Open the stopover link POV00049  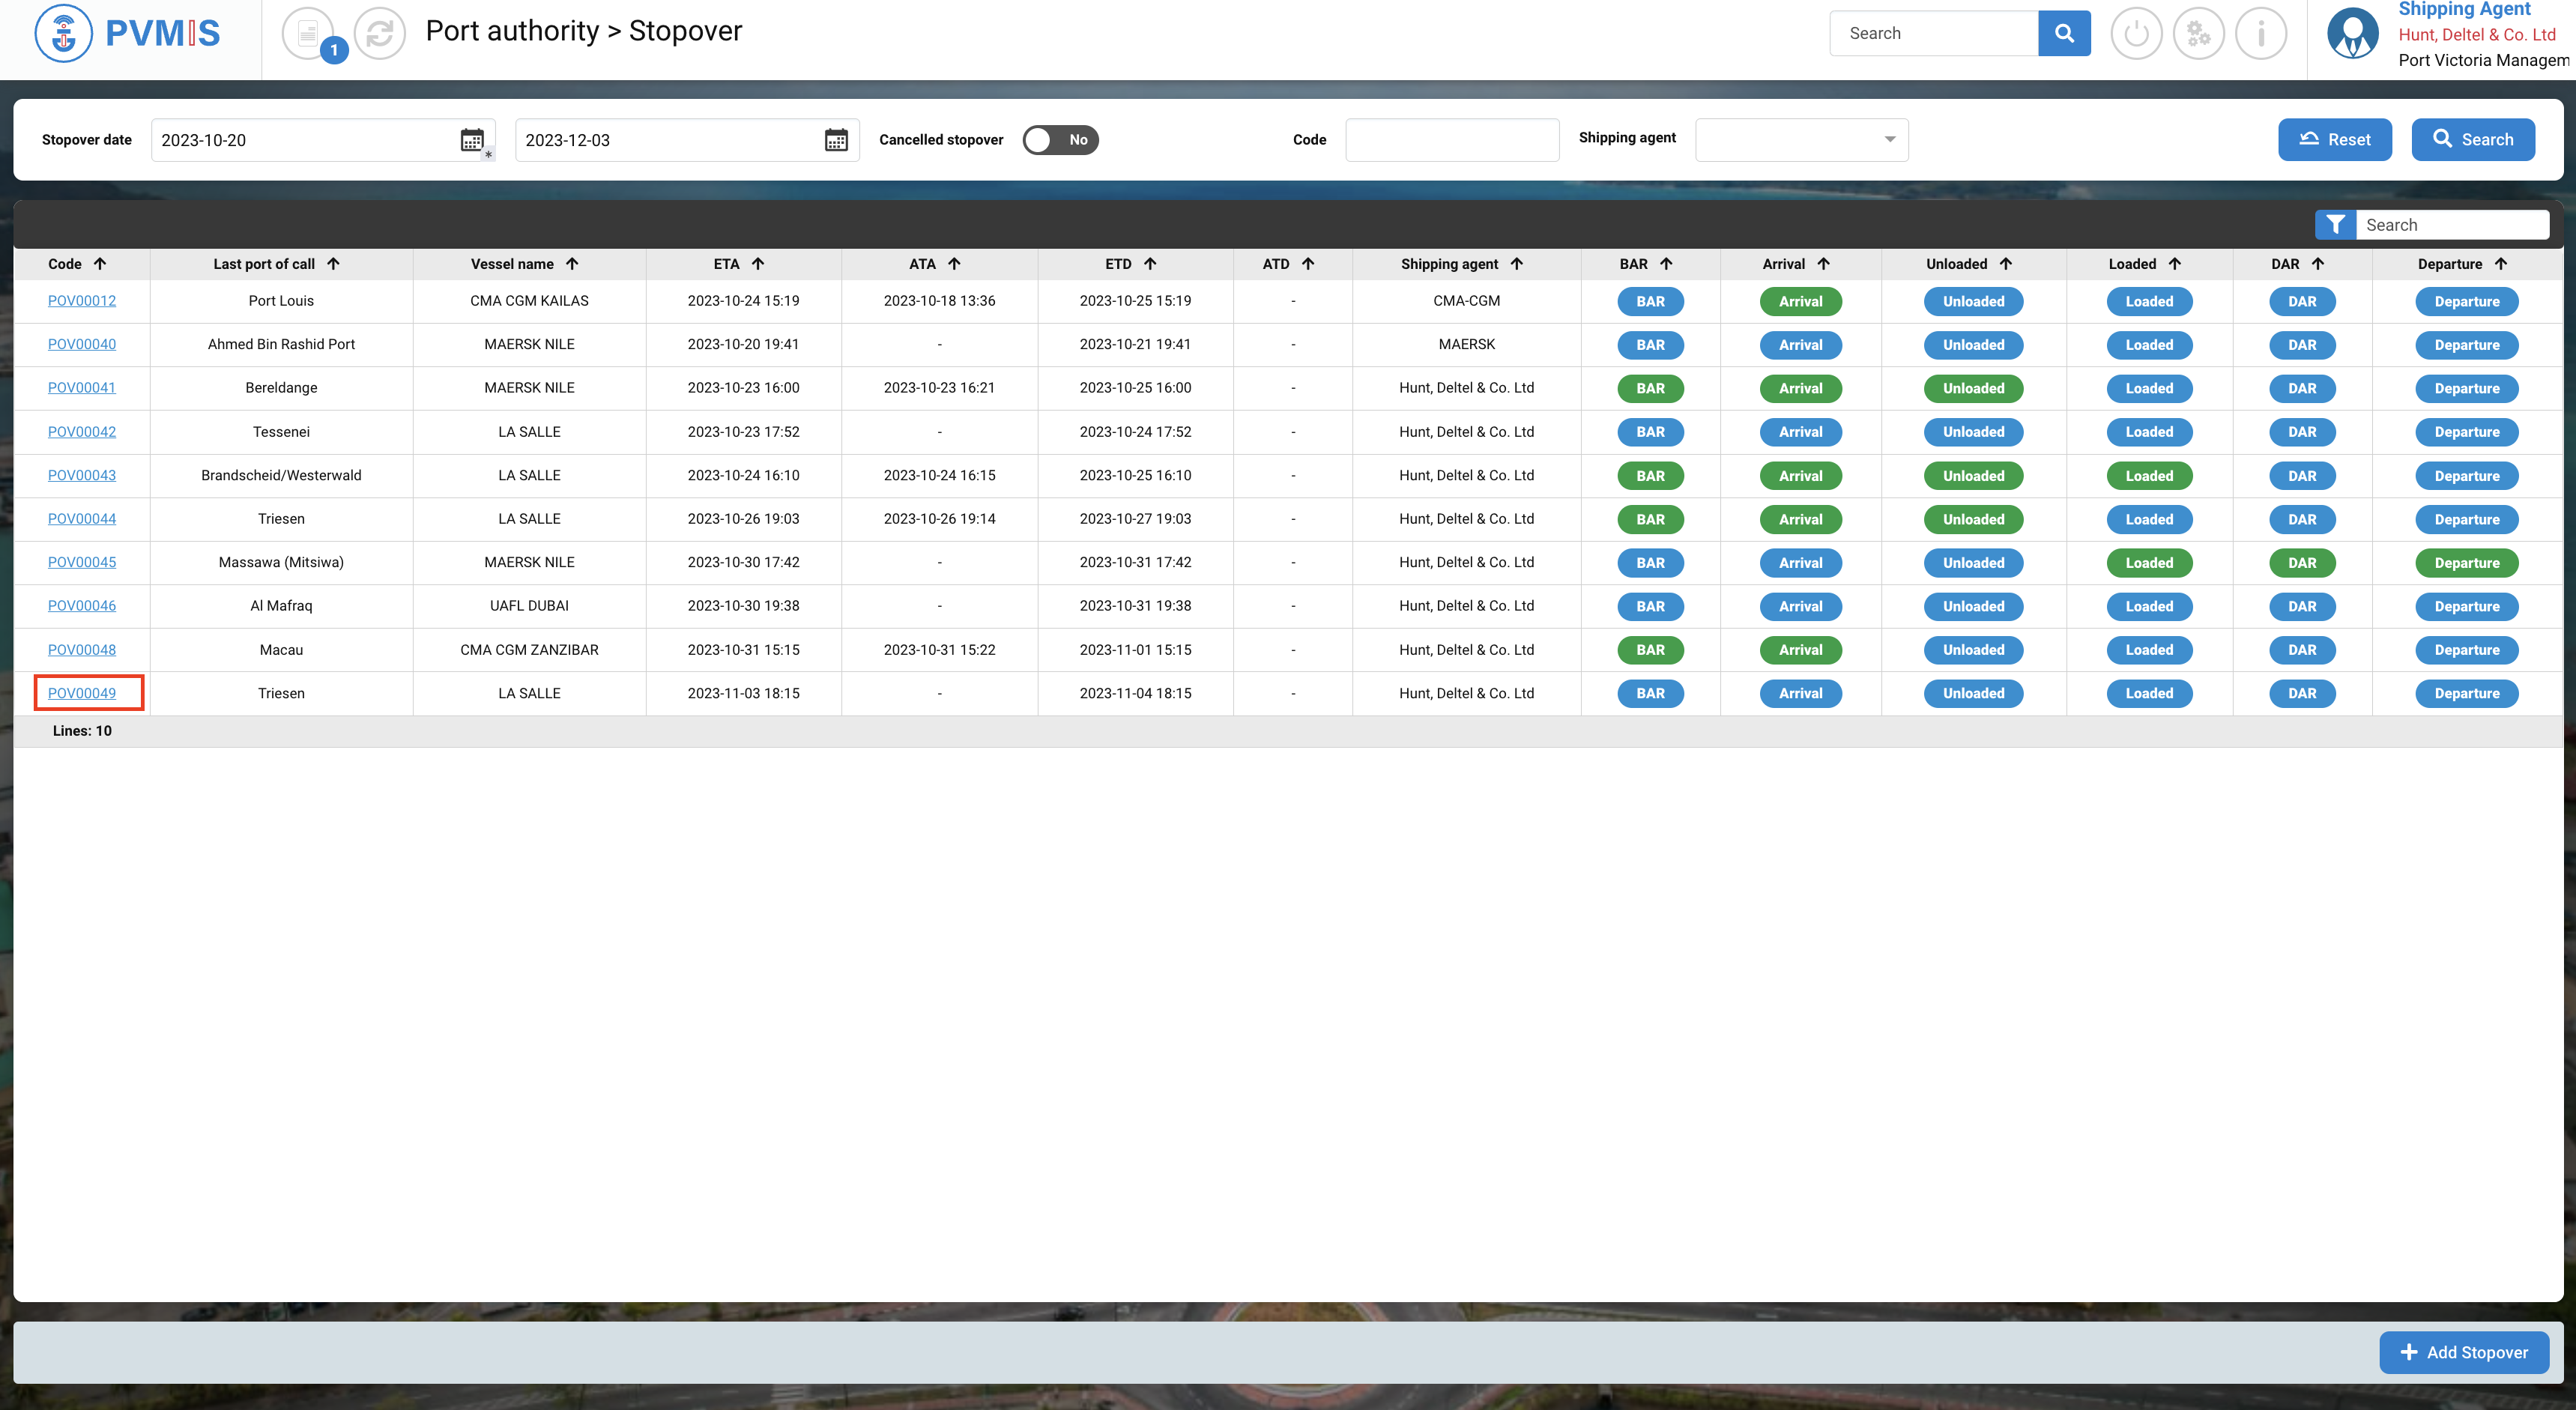click(82, 693)
